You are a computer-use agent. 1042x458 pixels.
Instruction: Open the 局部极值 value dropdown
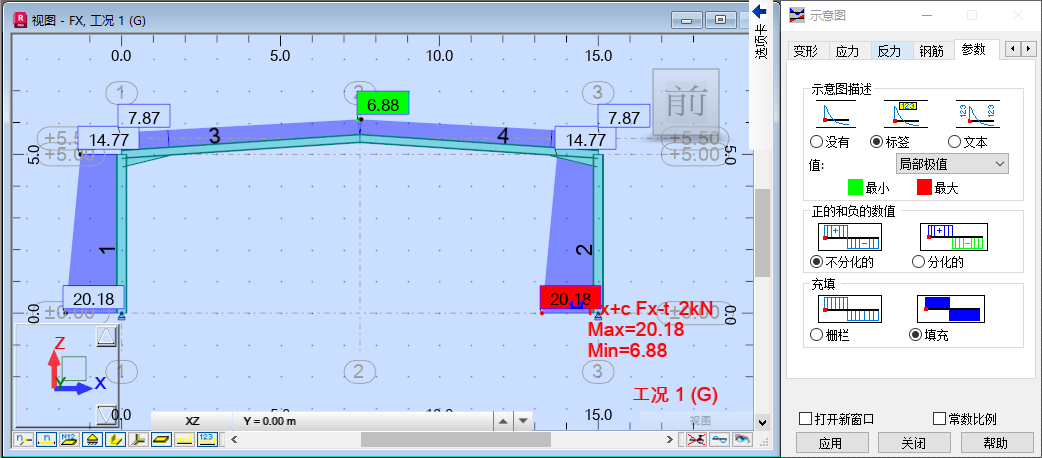point(951,164)
